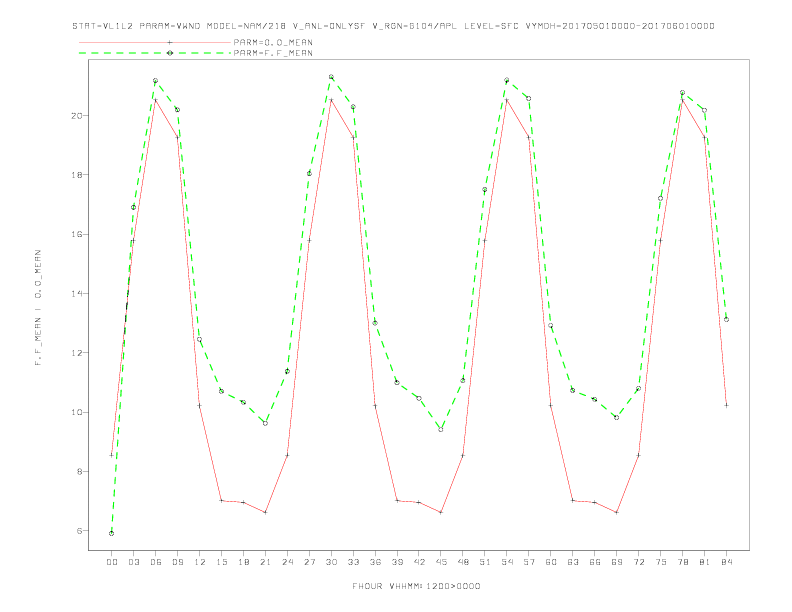Click x-axis tick label 66
This screenshot has width=792, height=612.
(x=595, y=562)
